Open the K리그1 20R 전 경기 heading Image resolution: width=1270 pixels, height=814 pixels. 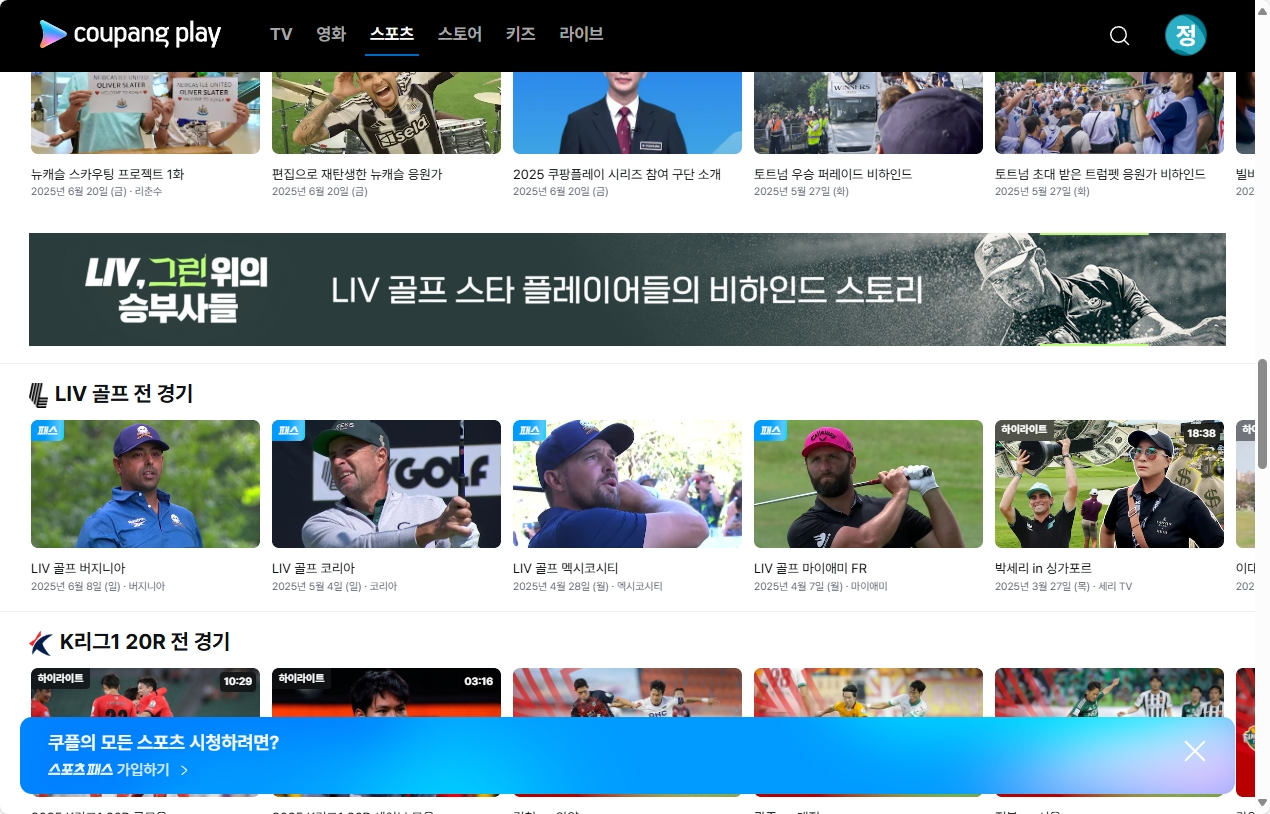[x=145, y=641]
